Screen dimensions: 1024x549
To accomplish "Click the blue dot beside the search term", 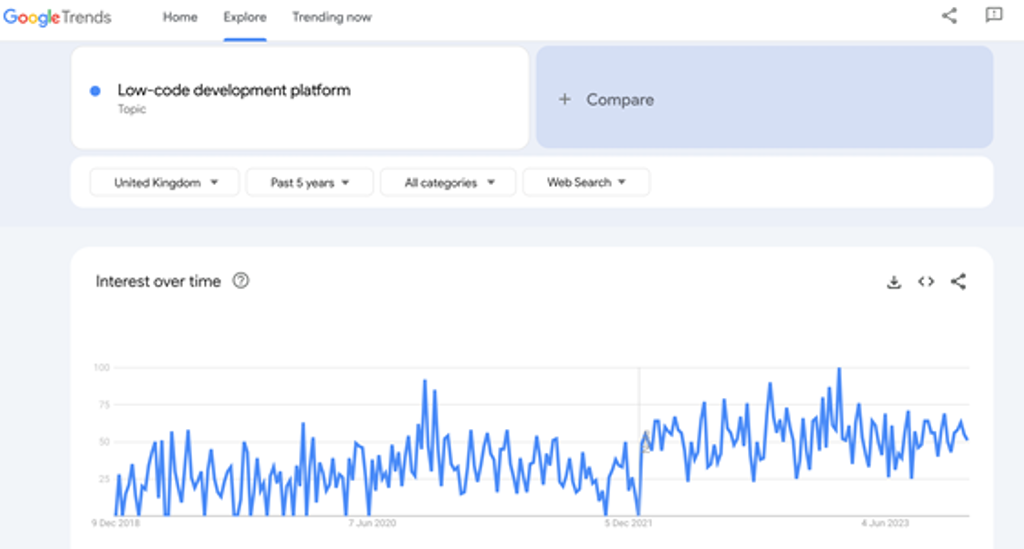I will coord(95,91).
